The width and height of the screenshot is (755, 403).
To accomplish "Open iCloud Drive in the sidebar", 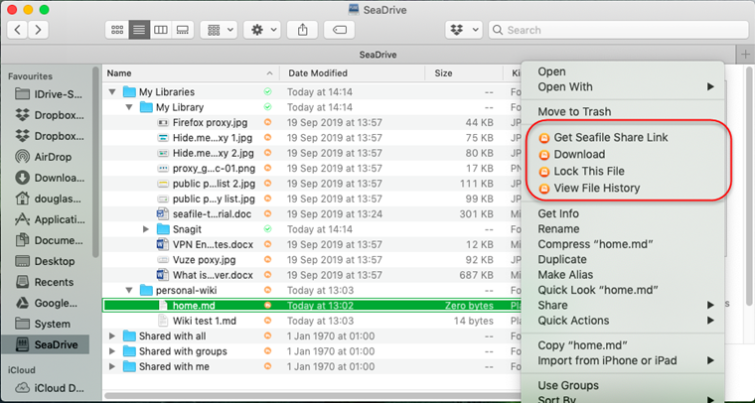I will coord(49,388).
